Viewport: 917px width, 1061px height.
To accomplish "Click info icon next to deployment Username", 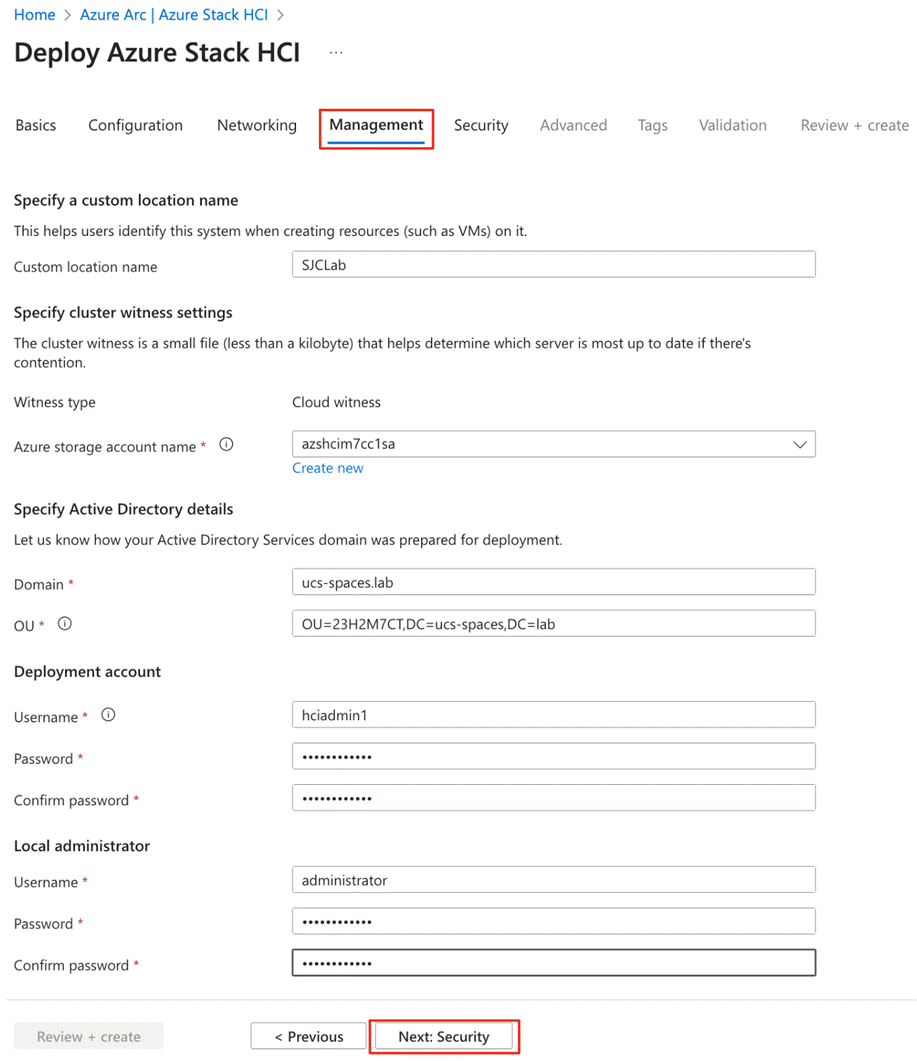I will pyautogui.click(x=109, y=715).
